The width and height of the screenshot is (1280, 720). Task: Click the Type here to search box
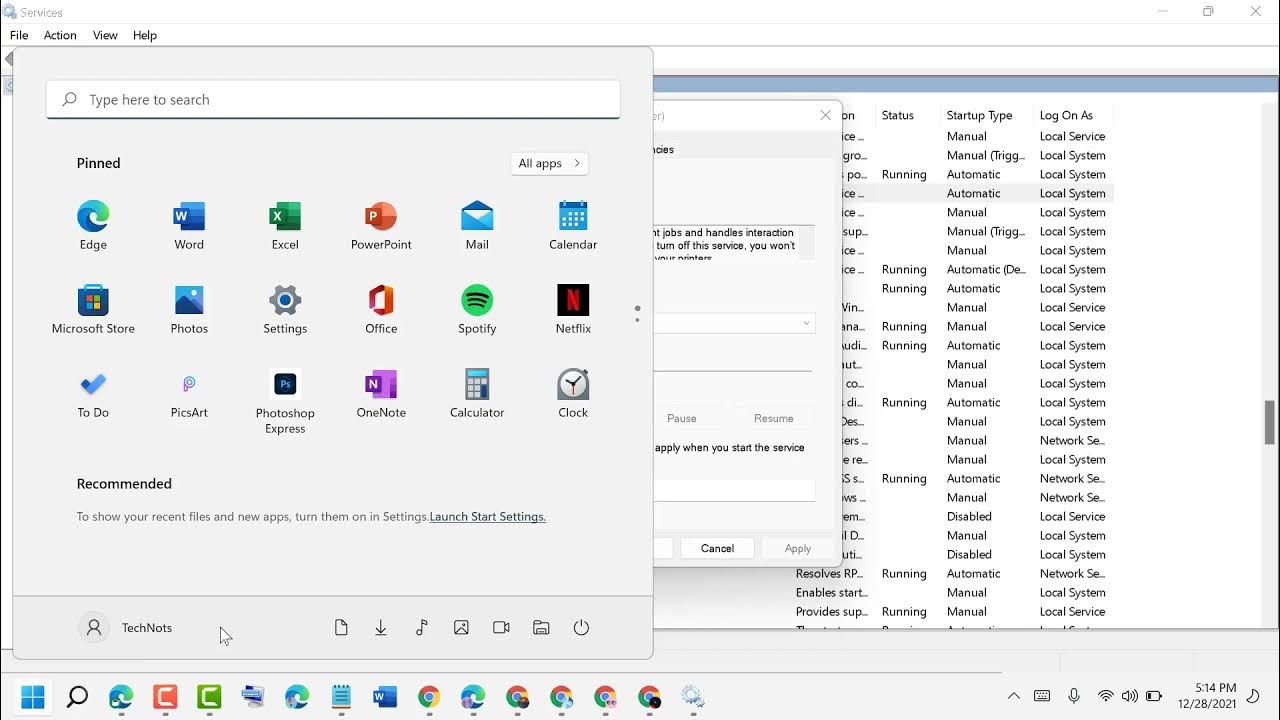pos(333,99)
